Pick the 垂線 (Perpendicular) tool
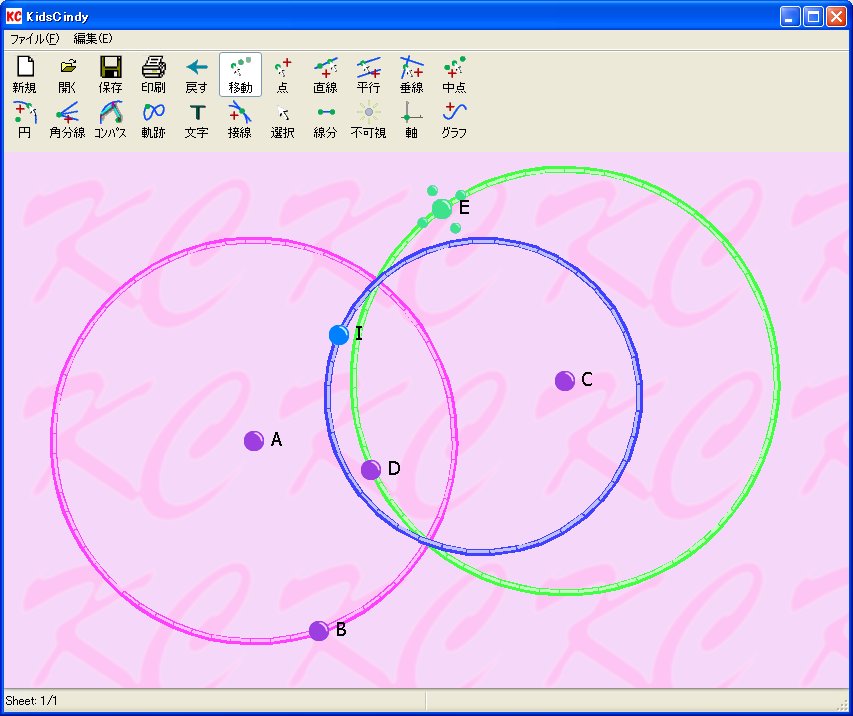Image resolution: width=853 pixels, height=716 pixels. tap(412, 74)
